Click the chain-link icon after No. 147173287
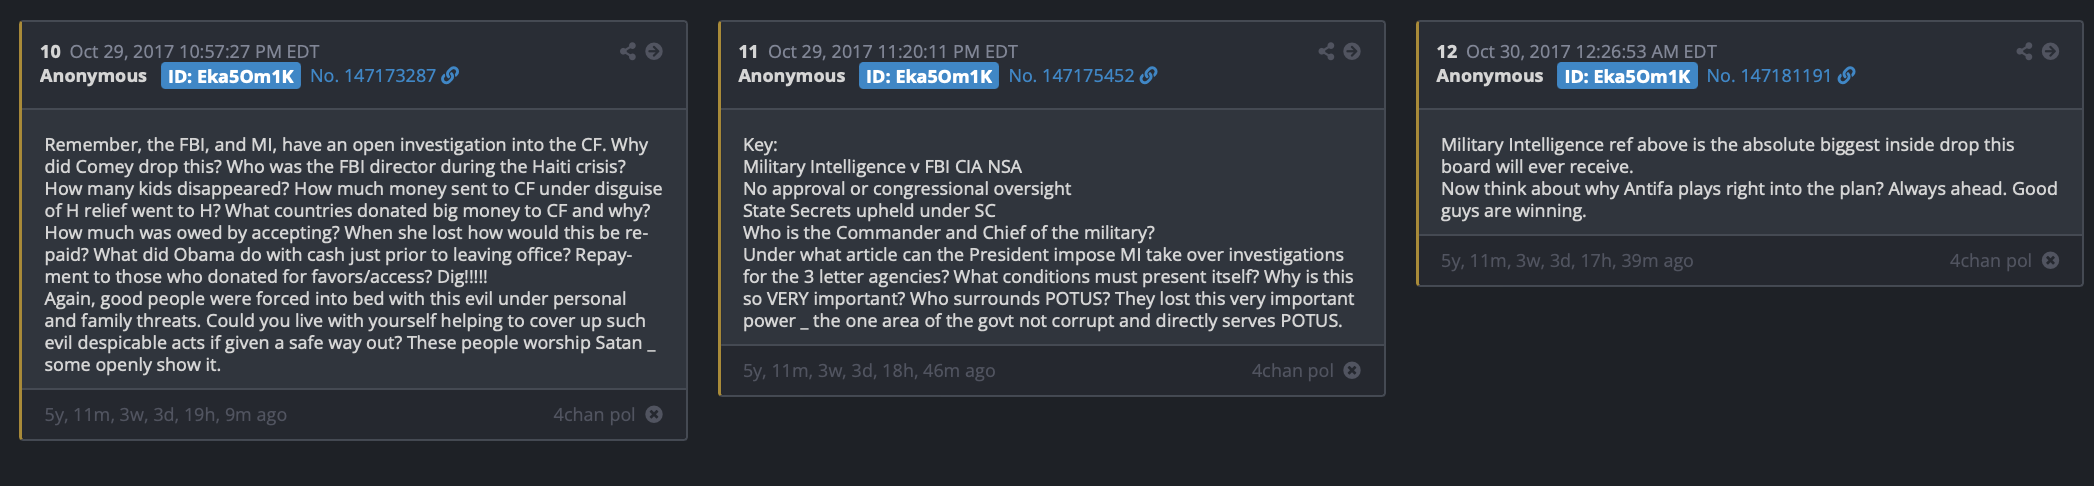Image resolution: width=2094 pixels, height=486 pixels. coord(451,75)
